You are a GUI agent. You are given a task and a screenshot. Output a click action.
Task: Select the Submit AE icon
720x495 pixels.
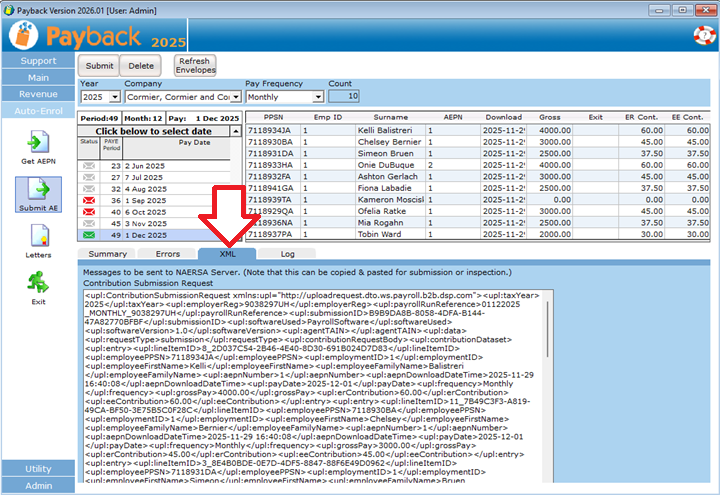pos(39,191)
